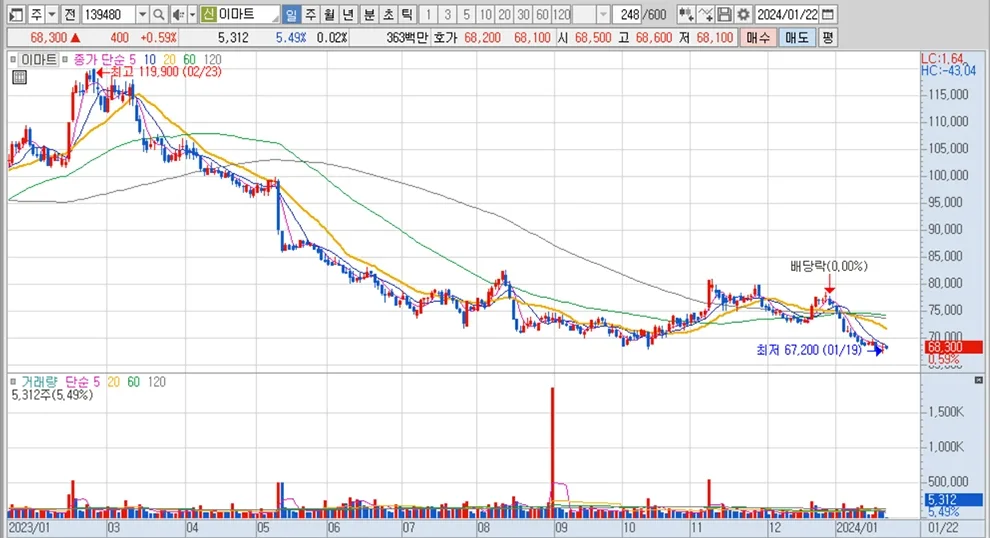This screenshot has width=990, height=538.
Task: Click the panel layout icon at top-left
Action: 15,15
